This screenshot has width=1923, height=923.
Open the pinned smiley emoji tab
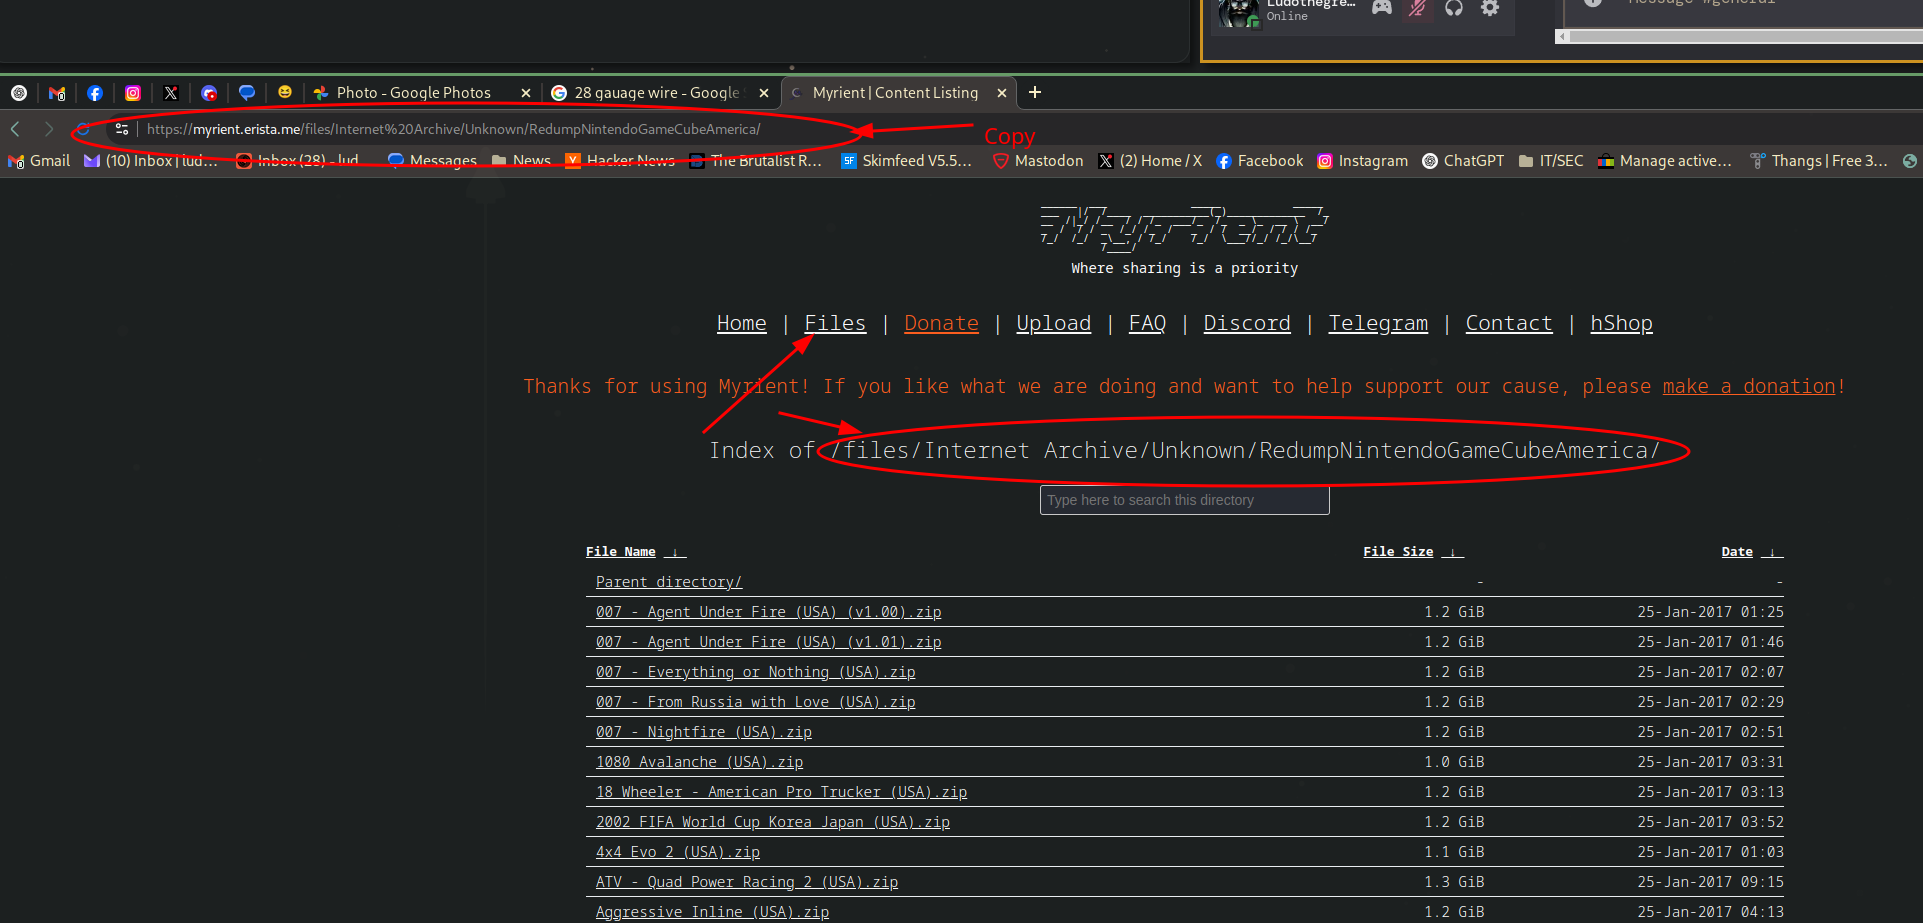tap(285, 92)
